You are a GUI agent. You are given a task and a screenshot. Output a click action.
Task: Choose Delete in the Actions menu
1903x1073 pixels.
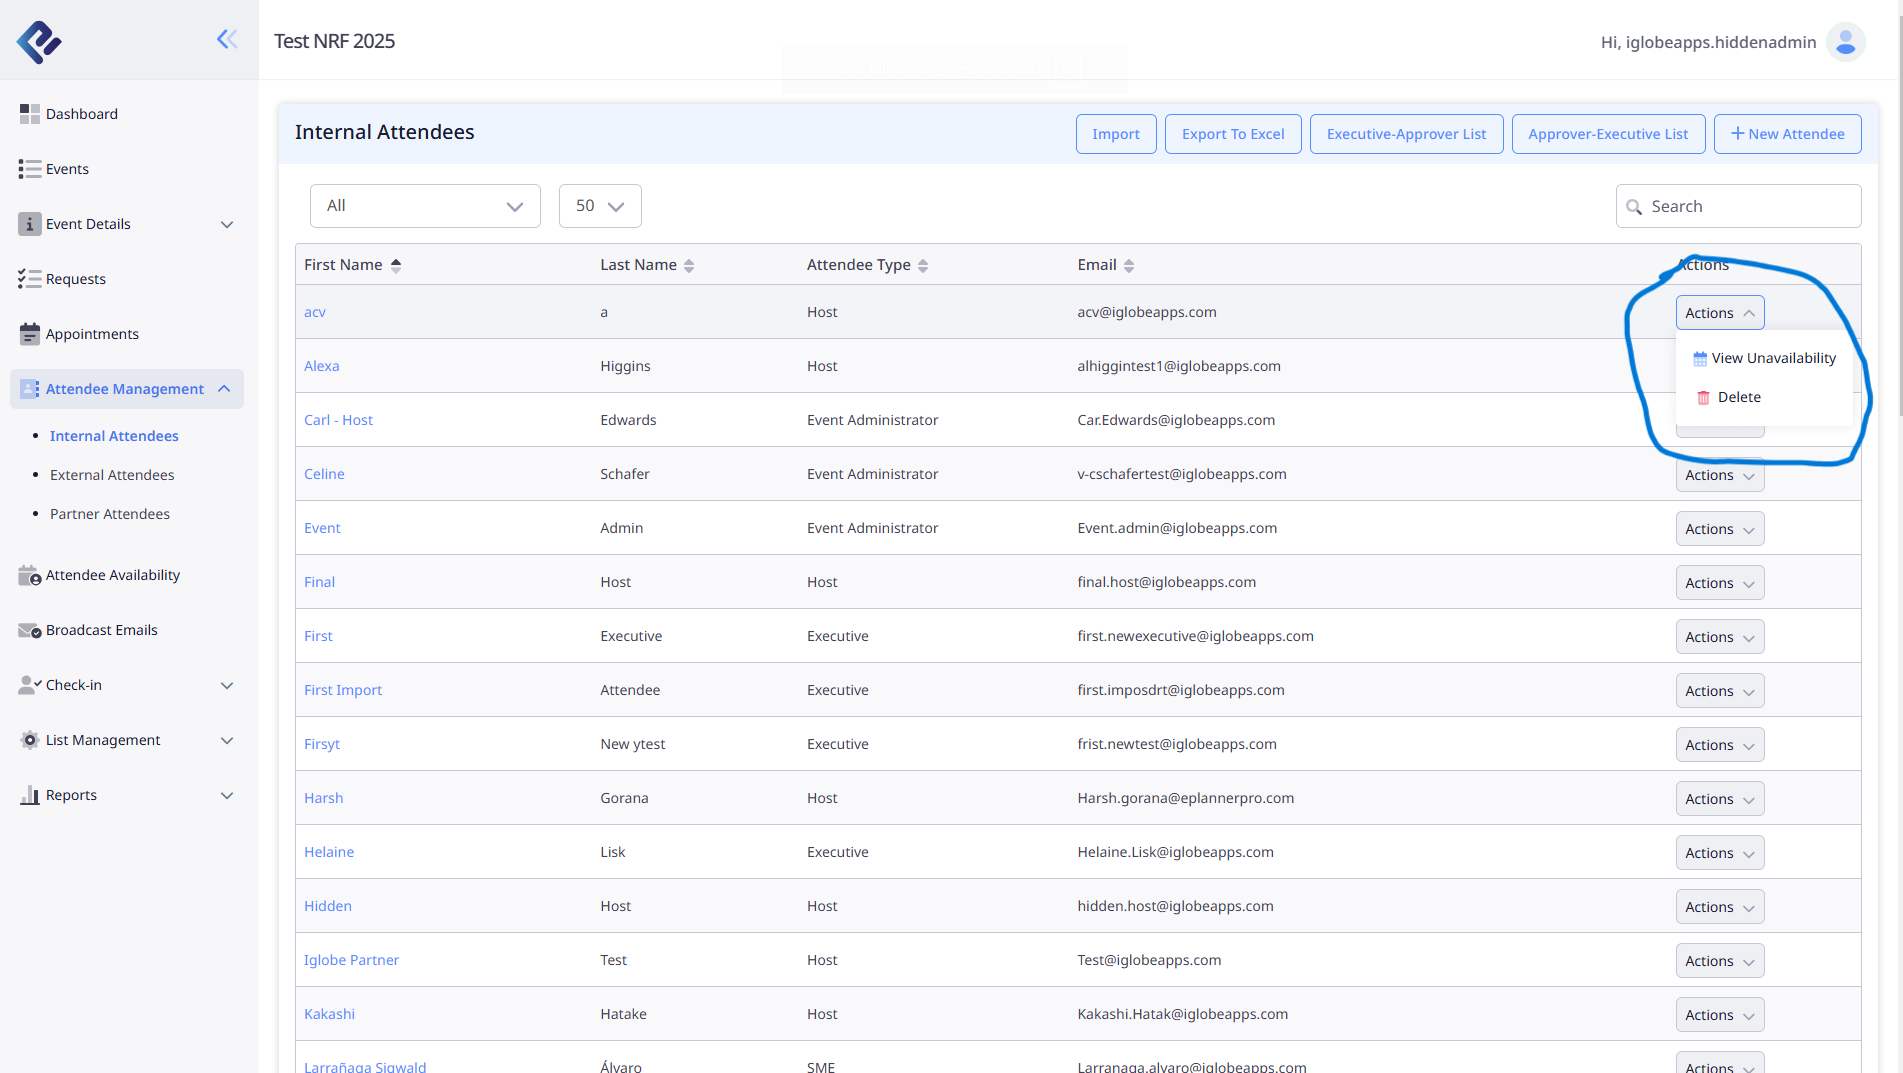tap(1739, 397)
